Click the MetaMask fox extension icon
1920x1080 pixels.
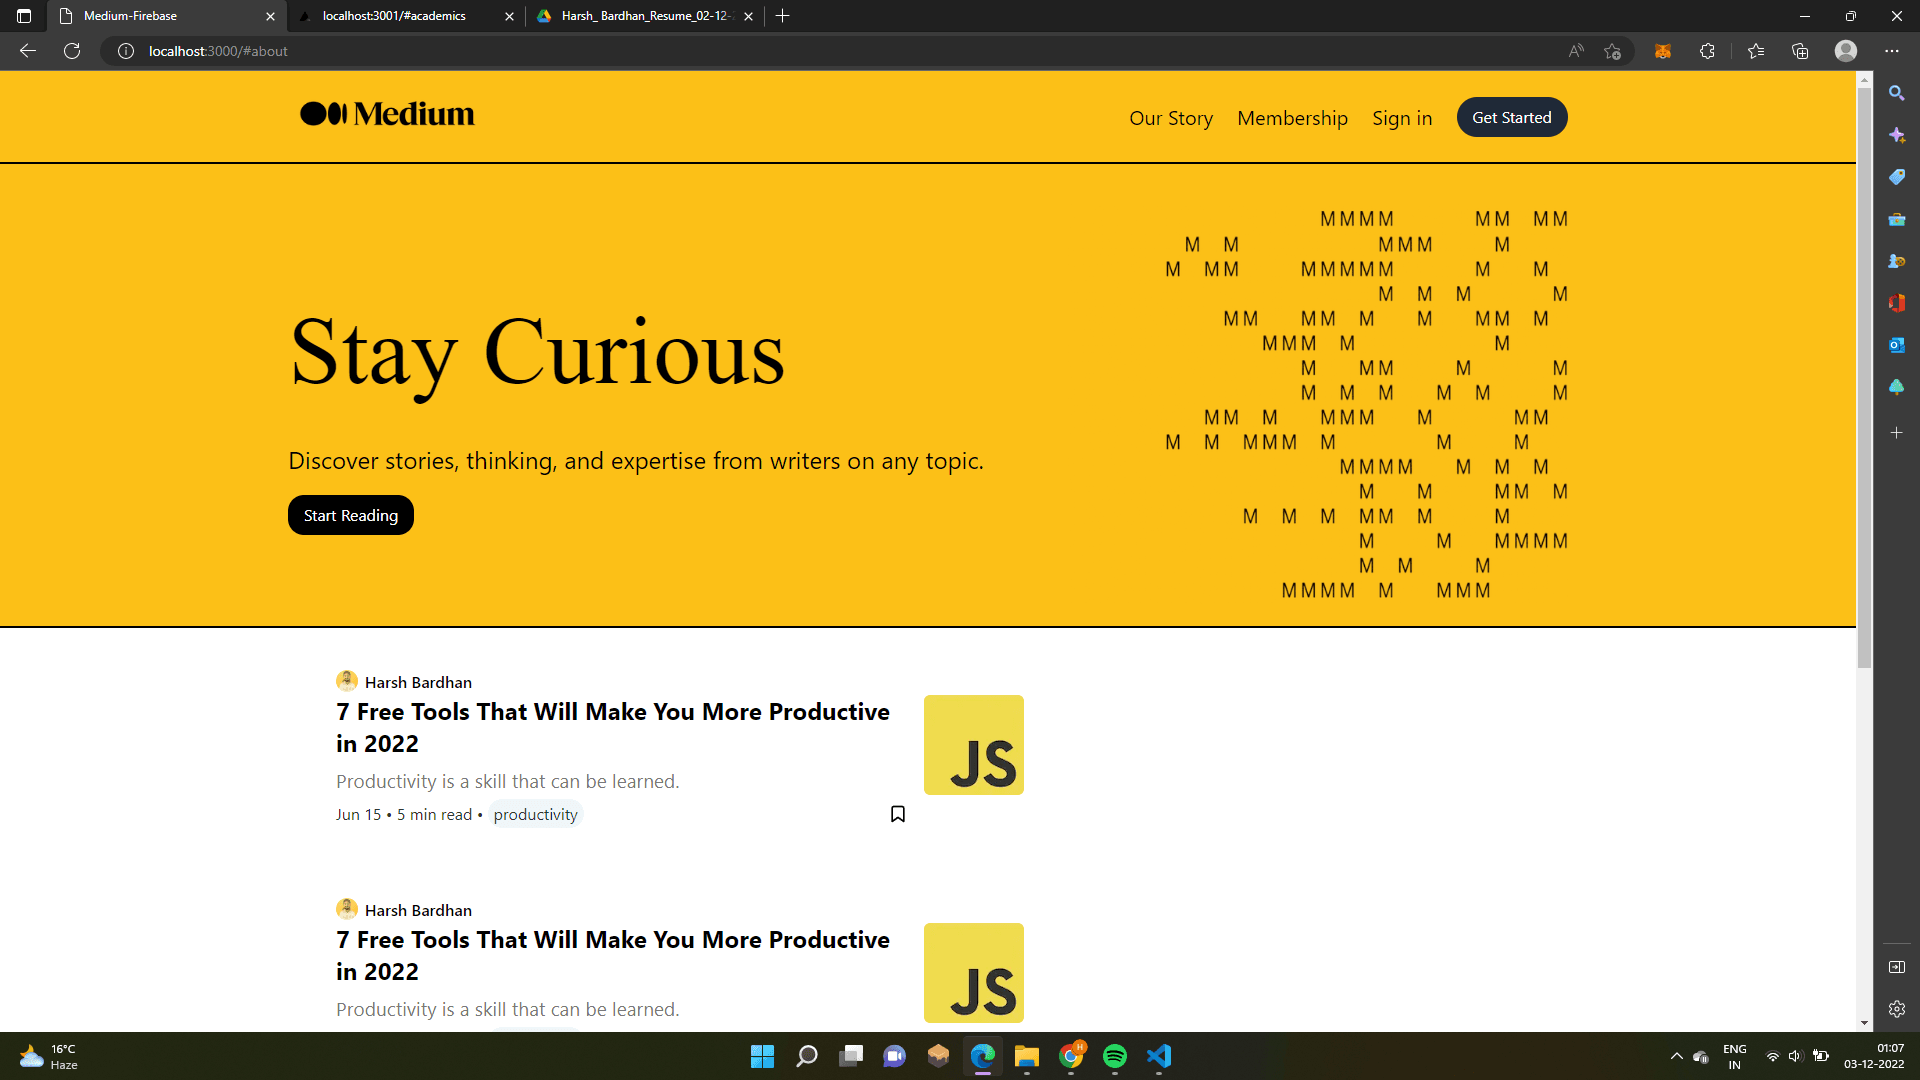tap(1663, 51)
